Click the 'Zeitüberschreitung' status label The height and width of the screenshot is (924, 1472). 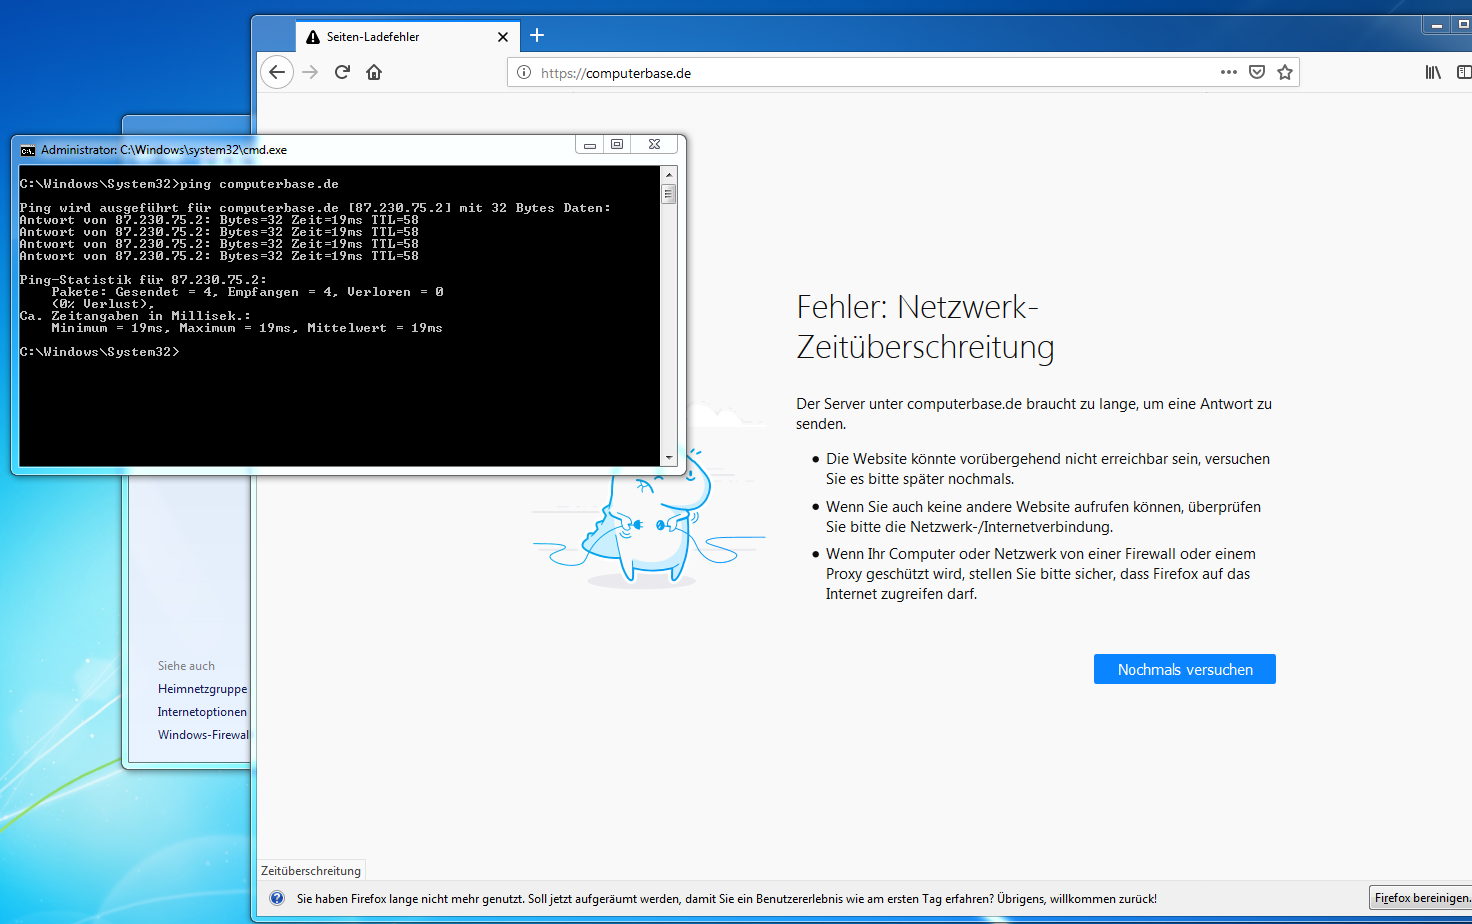click(x=311, y=871)
